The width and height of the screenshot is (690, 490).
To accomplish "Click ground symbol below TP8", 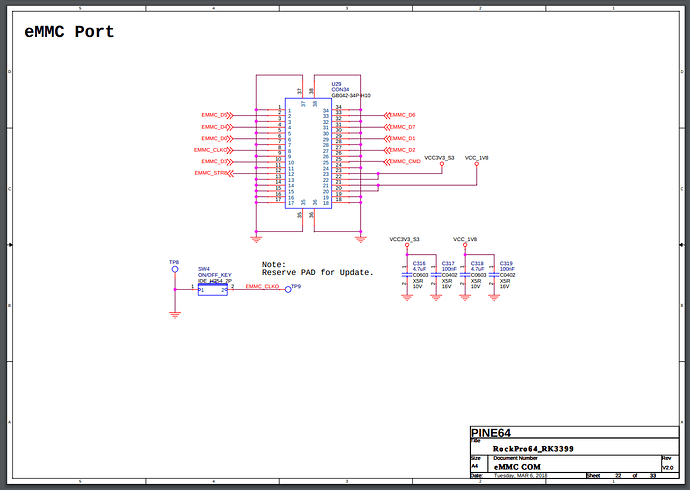I will point(175,314).
